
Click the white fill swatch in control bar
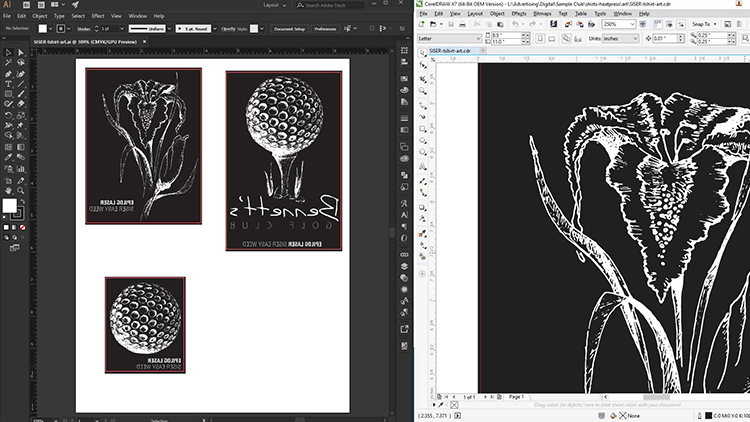[x=43, y=29]
